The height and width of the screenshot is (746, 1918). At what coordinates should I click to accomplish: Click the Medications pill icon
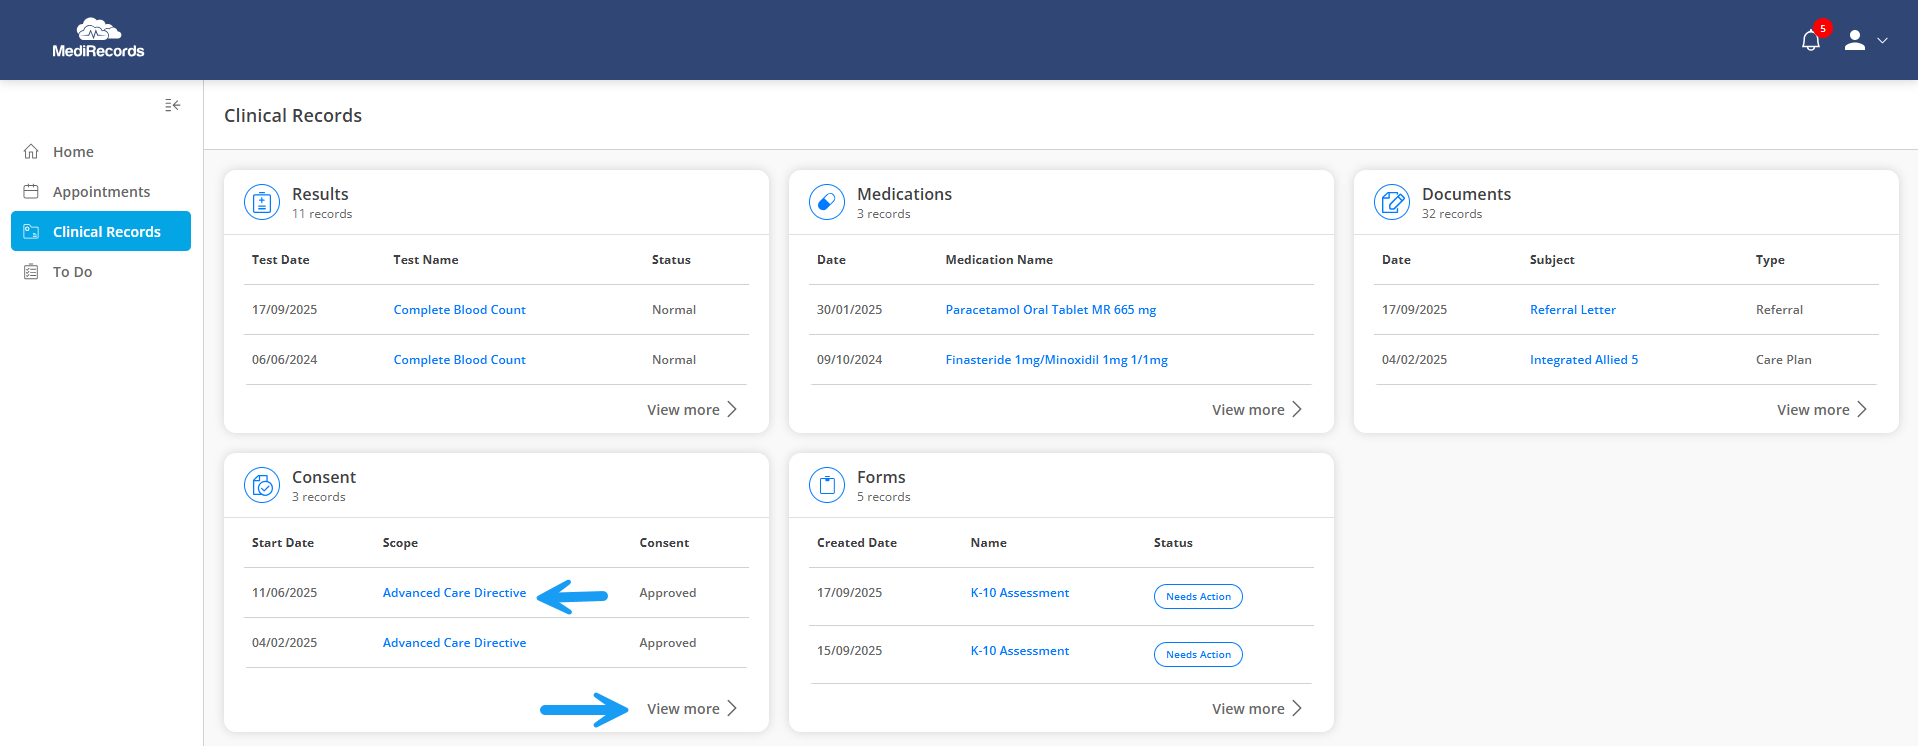pyautogui.click(x=827, y=202)
